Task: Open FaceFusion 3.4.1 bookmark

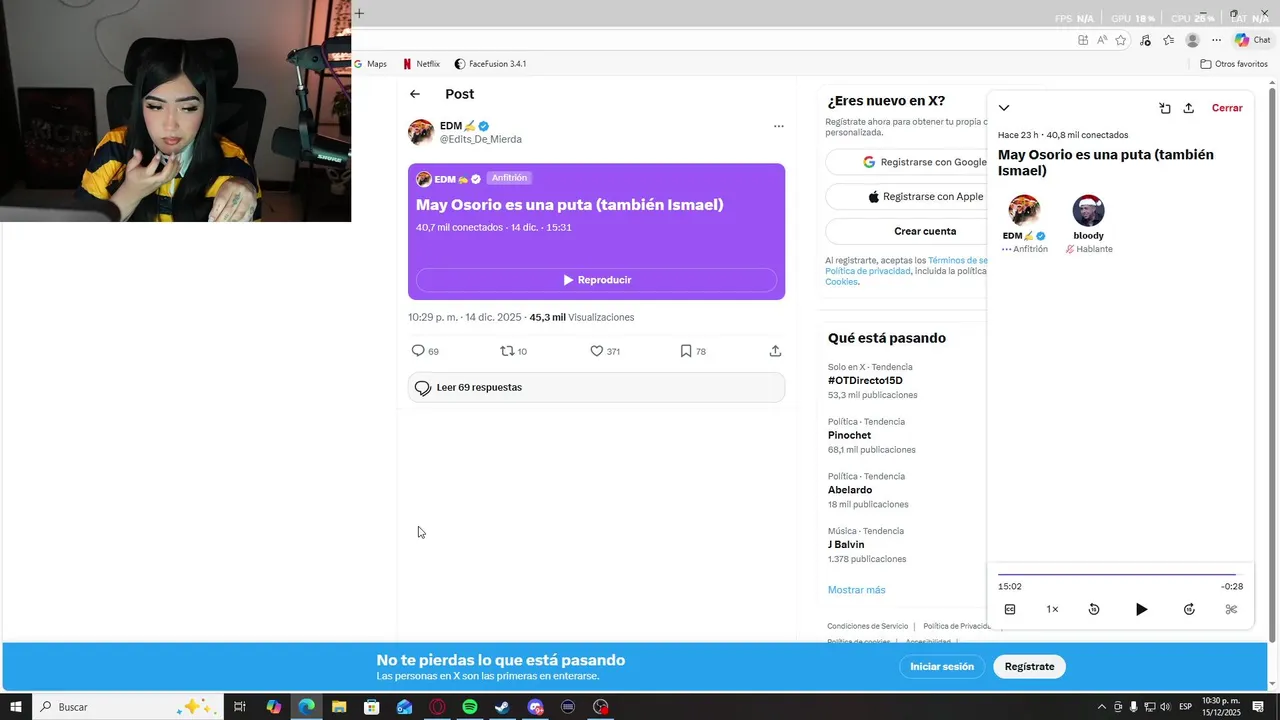Action: 490,64
